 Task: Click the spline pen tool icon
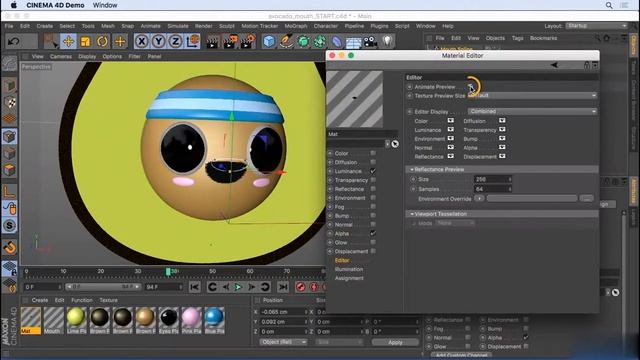click(x=286, y=42)
